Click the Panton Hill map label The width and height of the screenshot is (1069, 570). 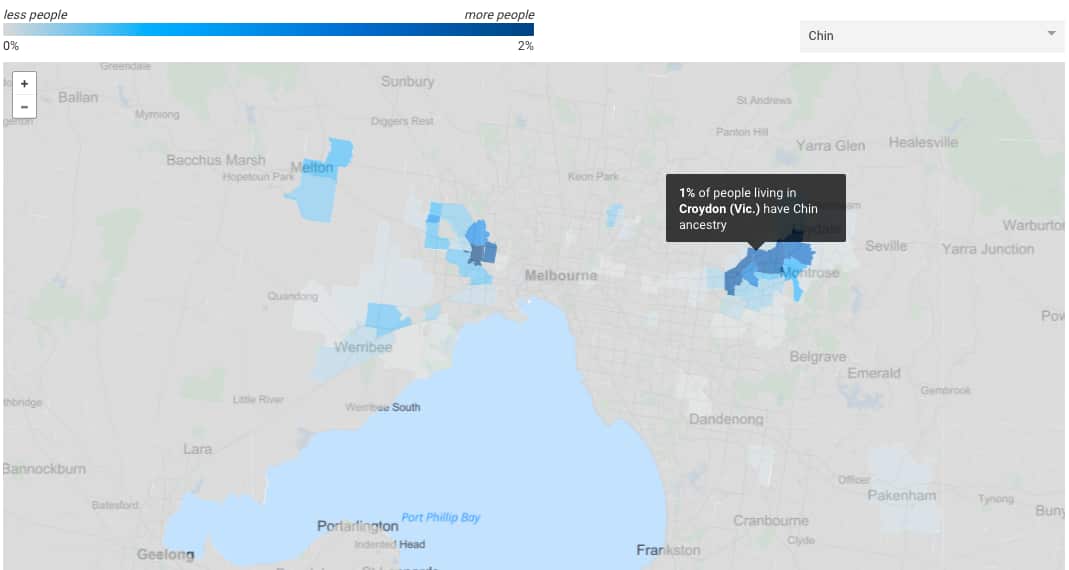tap(742, 132)
